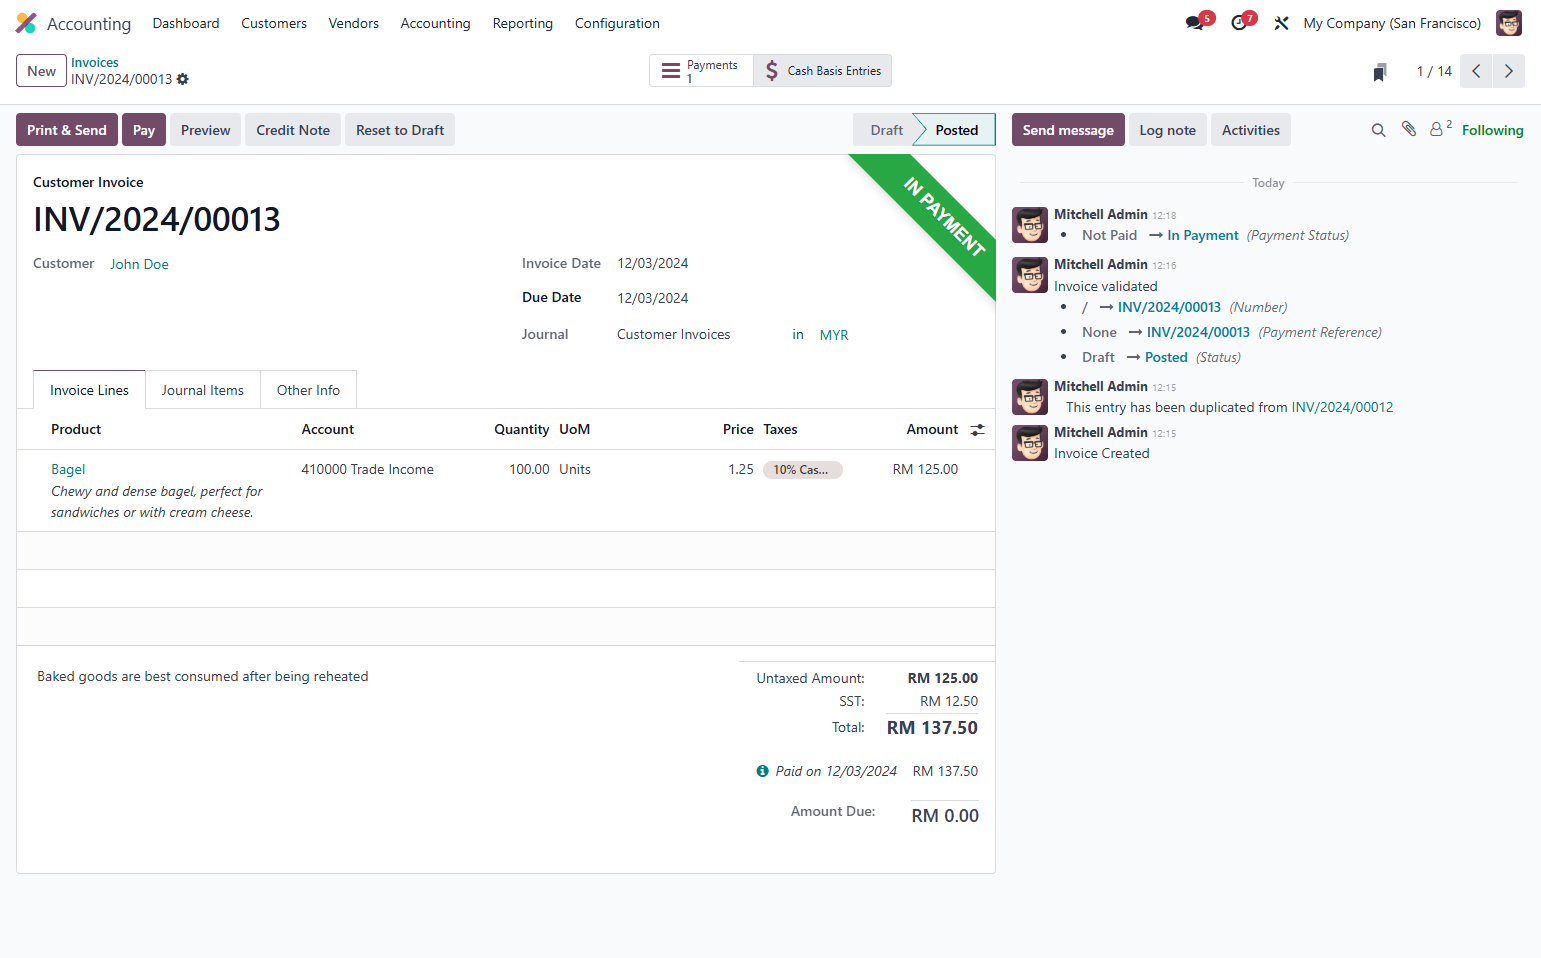Open the Bagel product link

pyautogui.click(x=68, y=469)
